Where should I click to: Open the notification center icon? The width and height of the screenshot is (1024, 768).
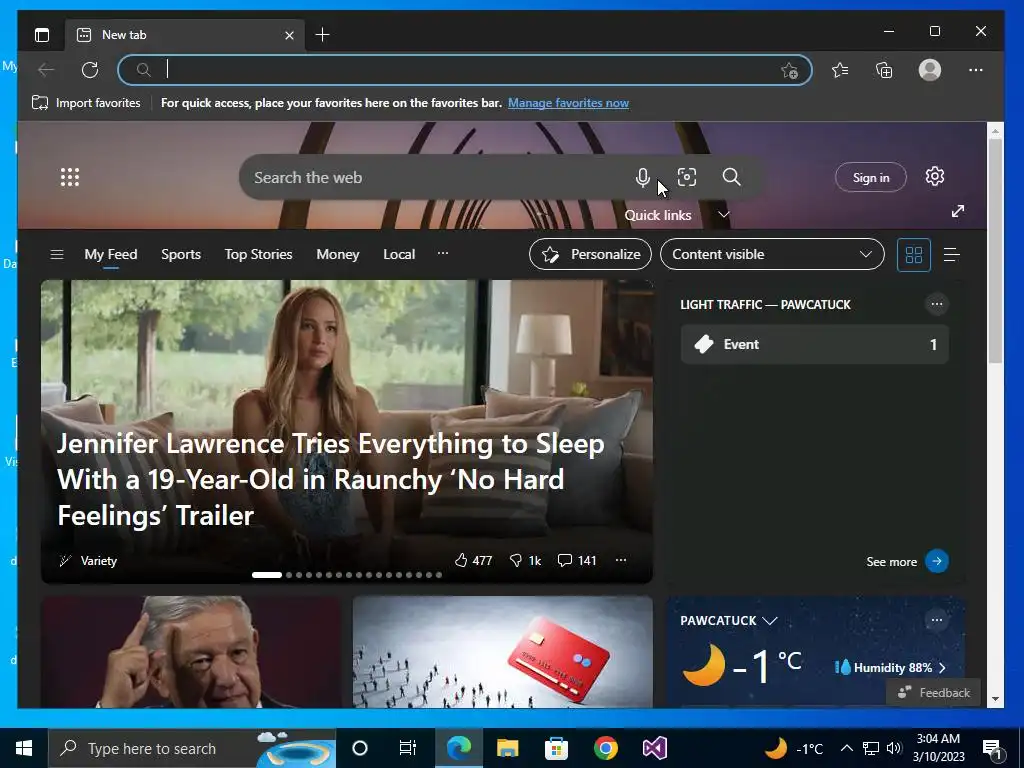tap(993, 749)
